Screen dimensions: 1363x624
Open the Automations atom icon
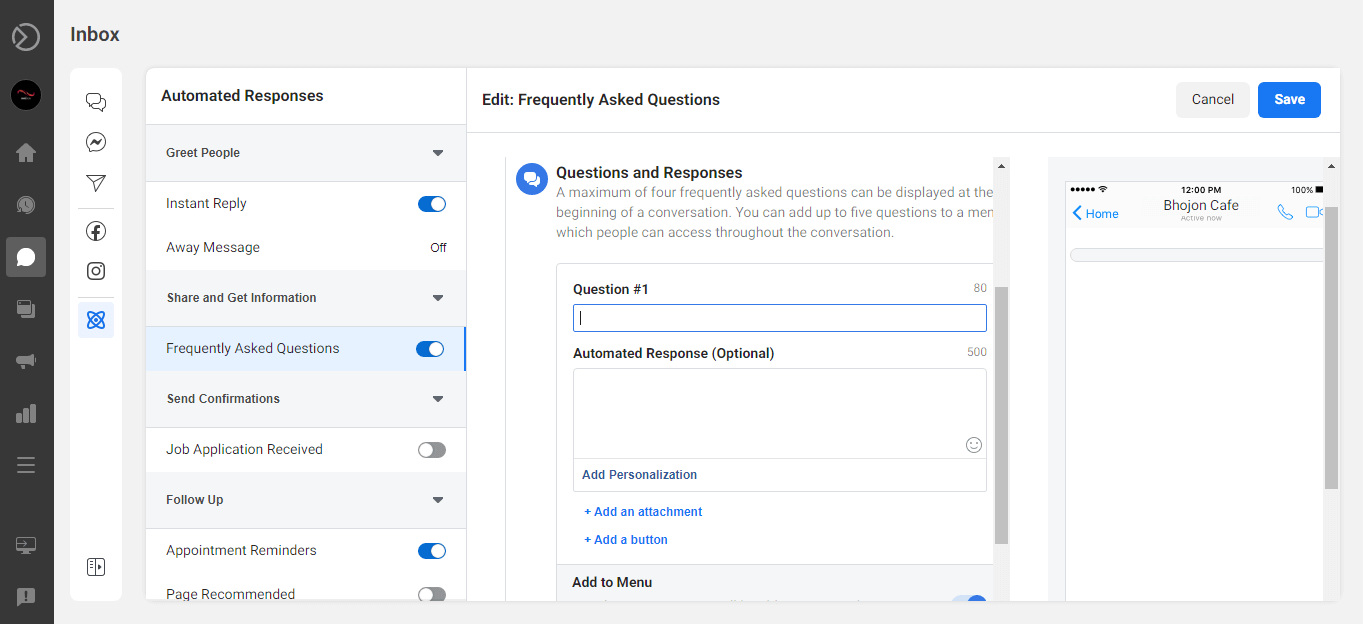[x=95, y=319]
